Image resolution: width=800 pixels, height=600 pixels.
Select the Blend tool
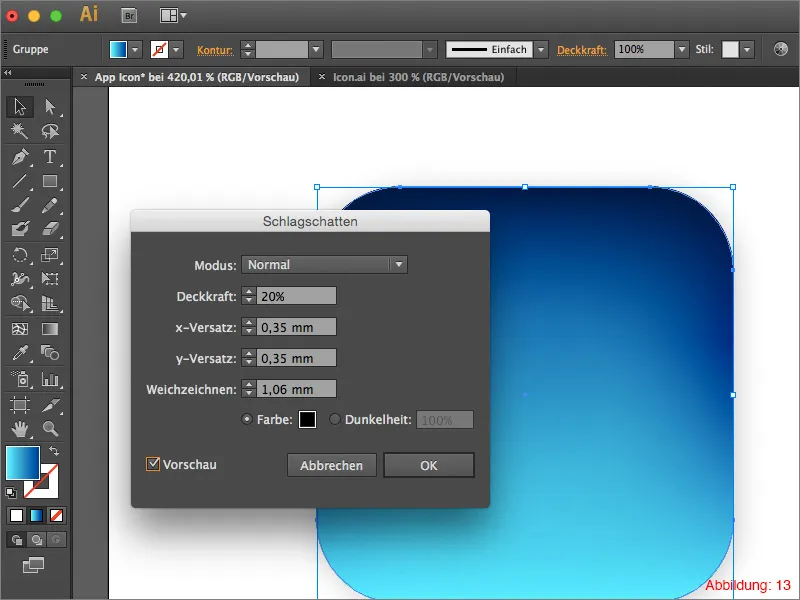pos(50,353)
